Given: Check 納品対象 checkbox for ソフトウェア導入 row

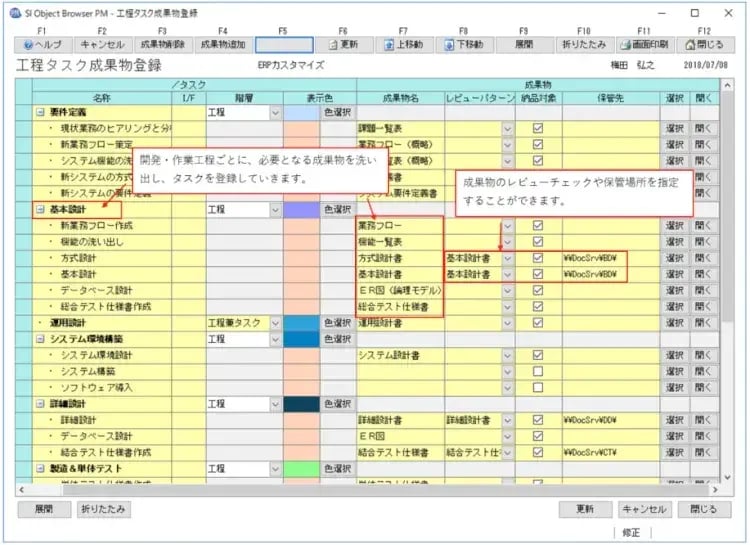Looking at the screenshot, I should (538, 387).
